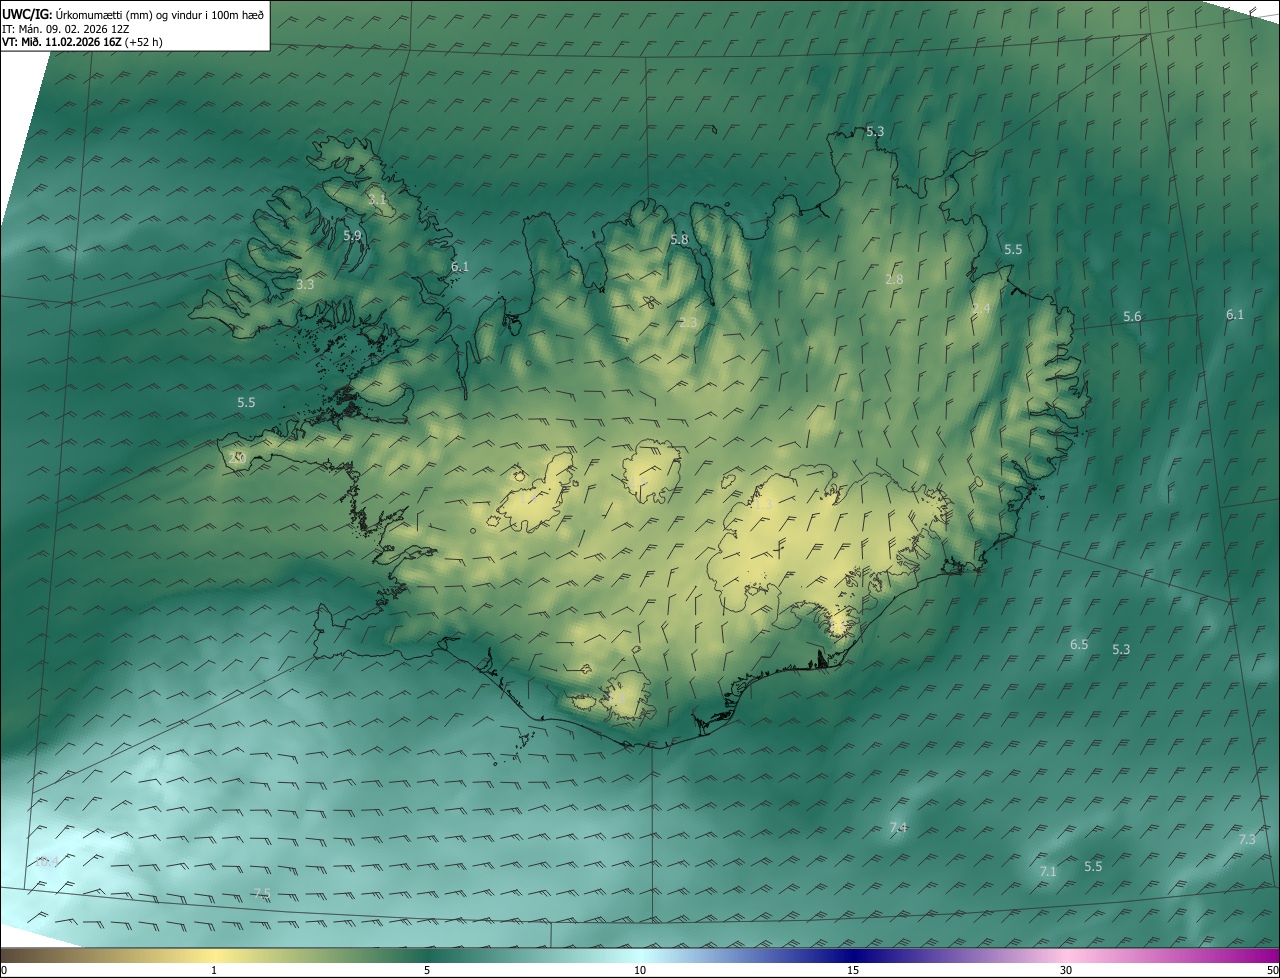Click the 5.9 value in the Westfjords
Screen dimensions: 1280x978
(352, 236)
